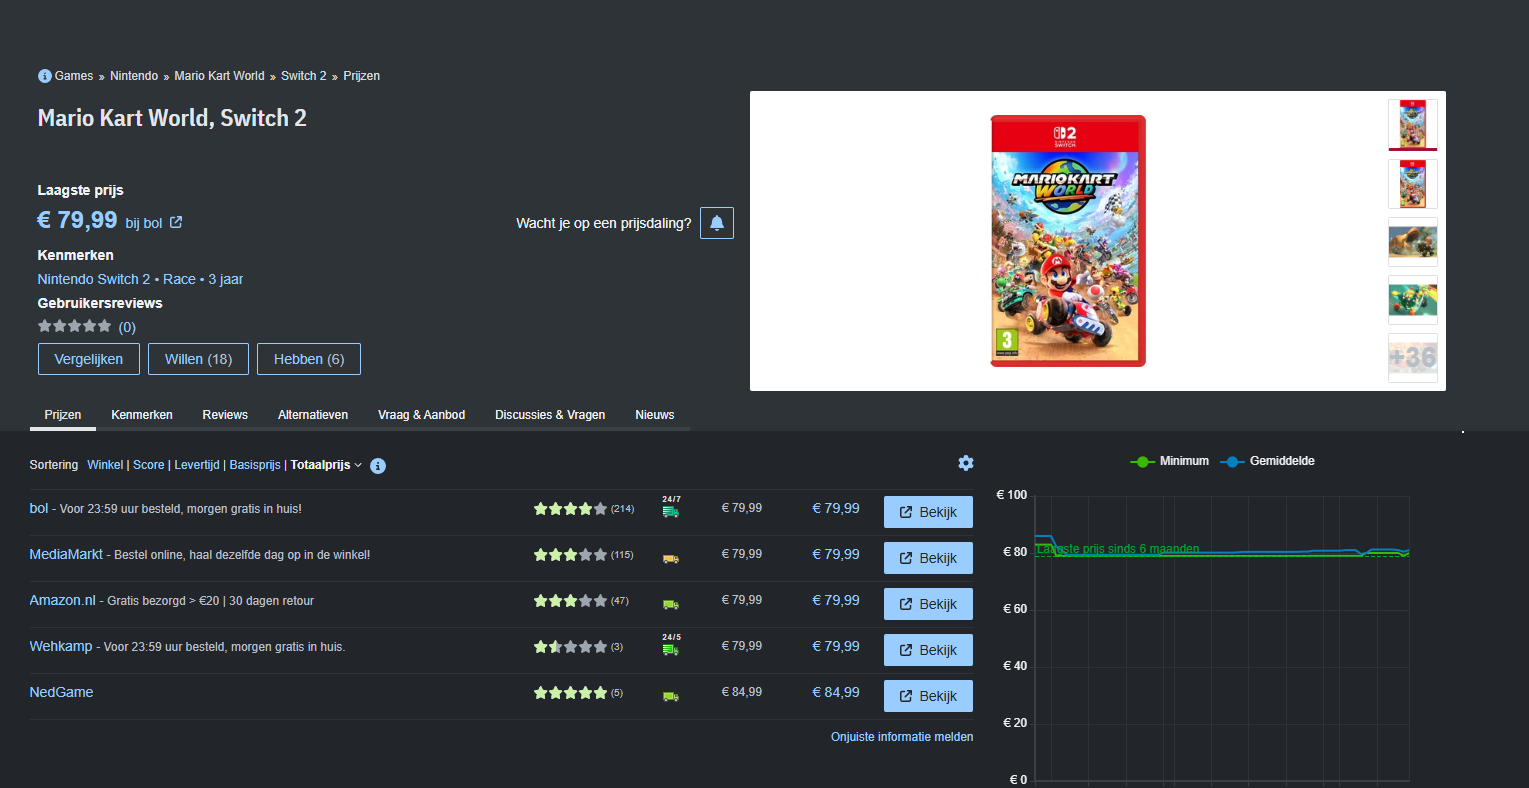Click Bekijk button for NedGame
The image size is (1529, 788).
(928, 696)
